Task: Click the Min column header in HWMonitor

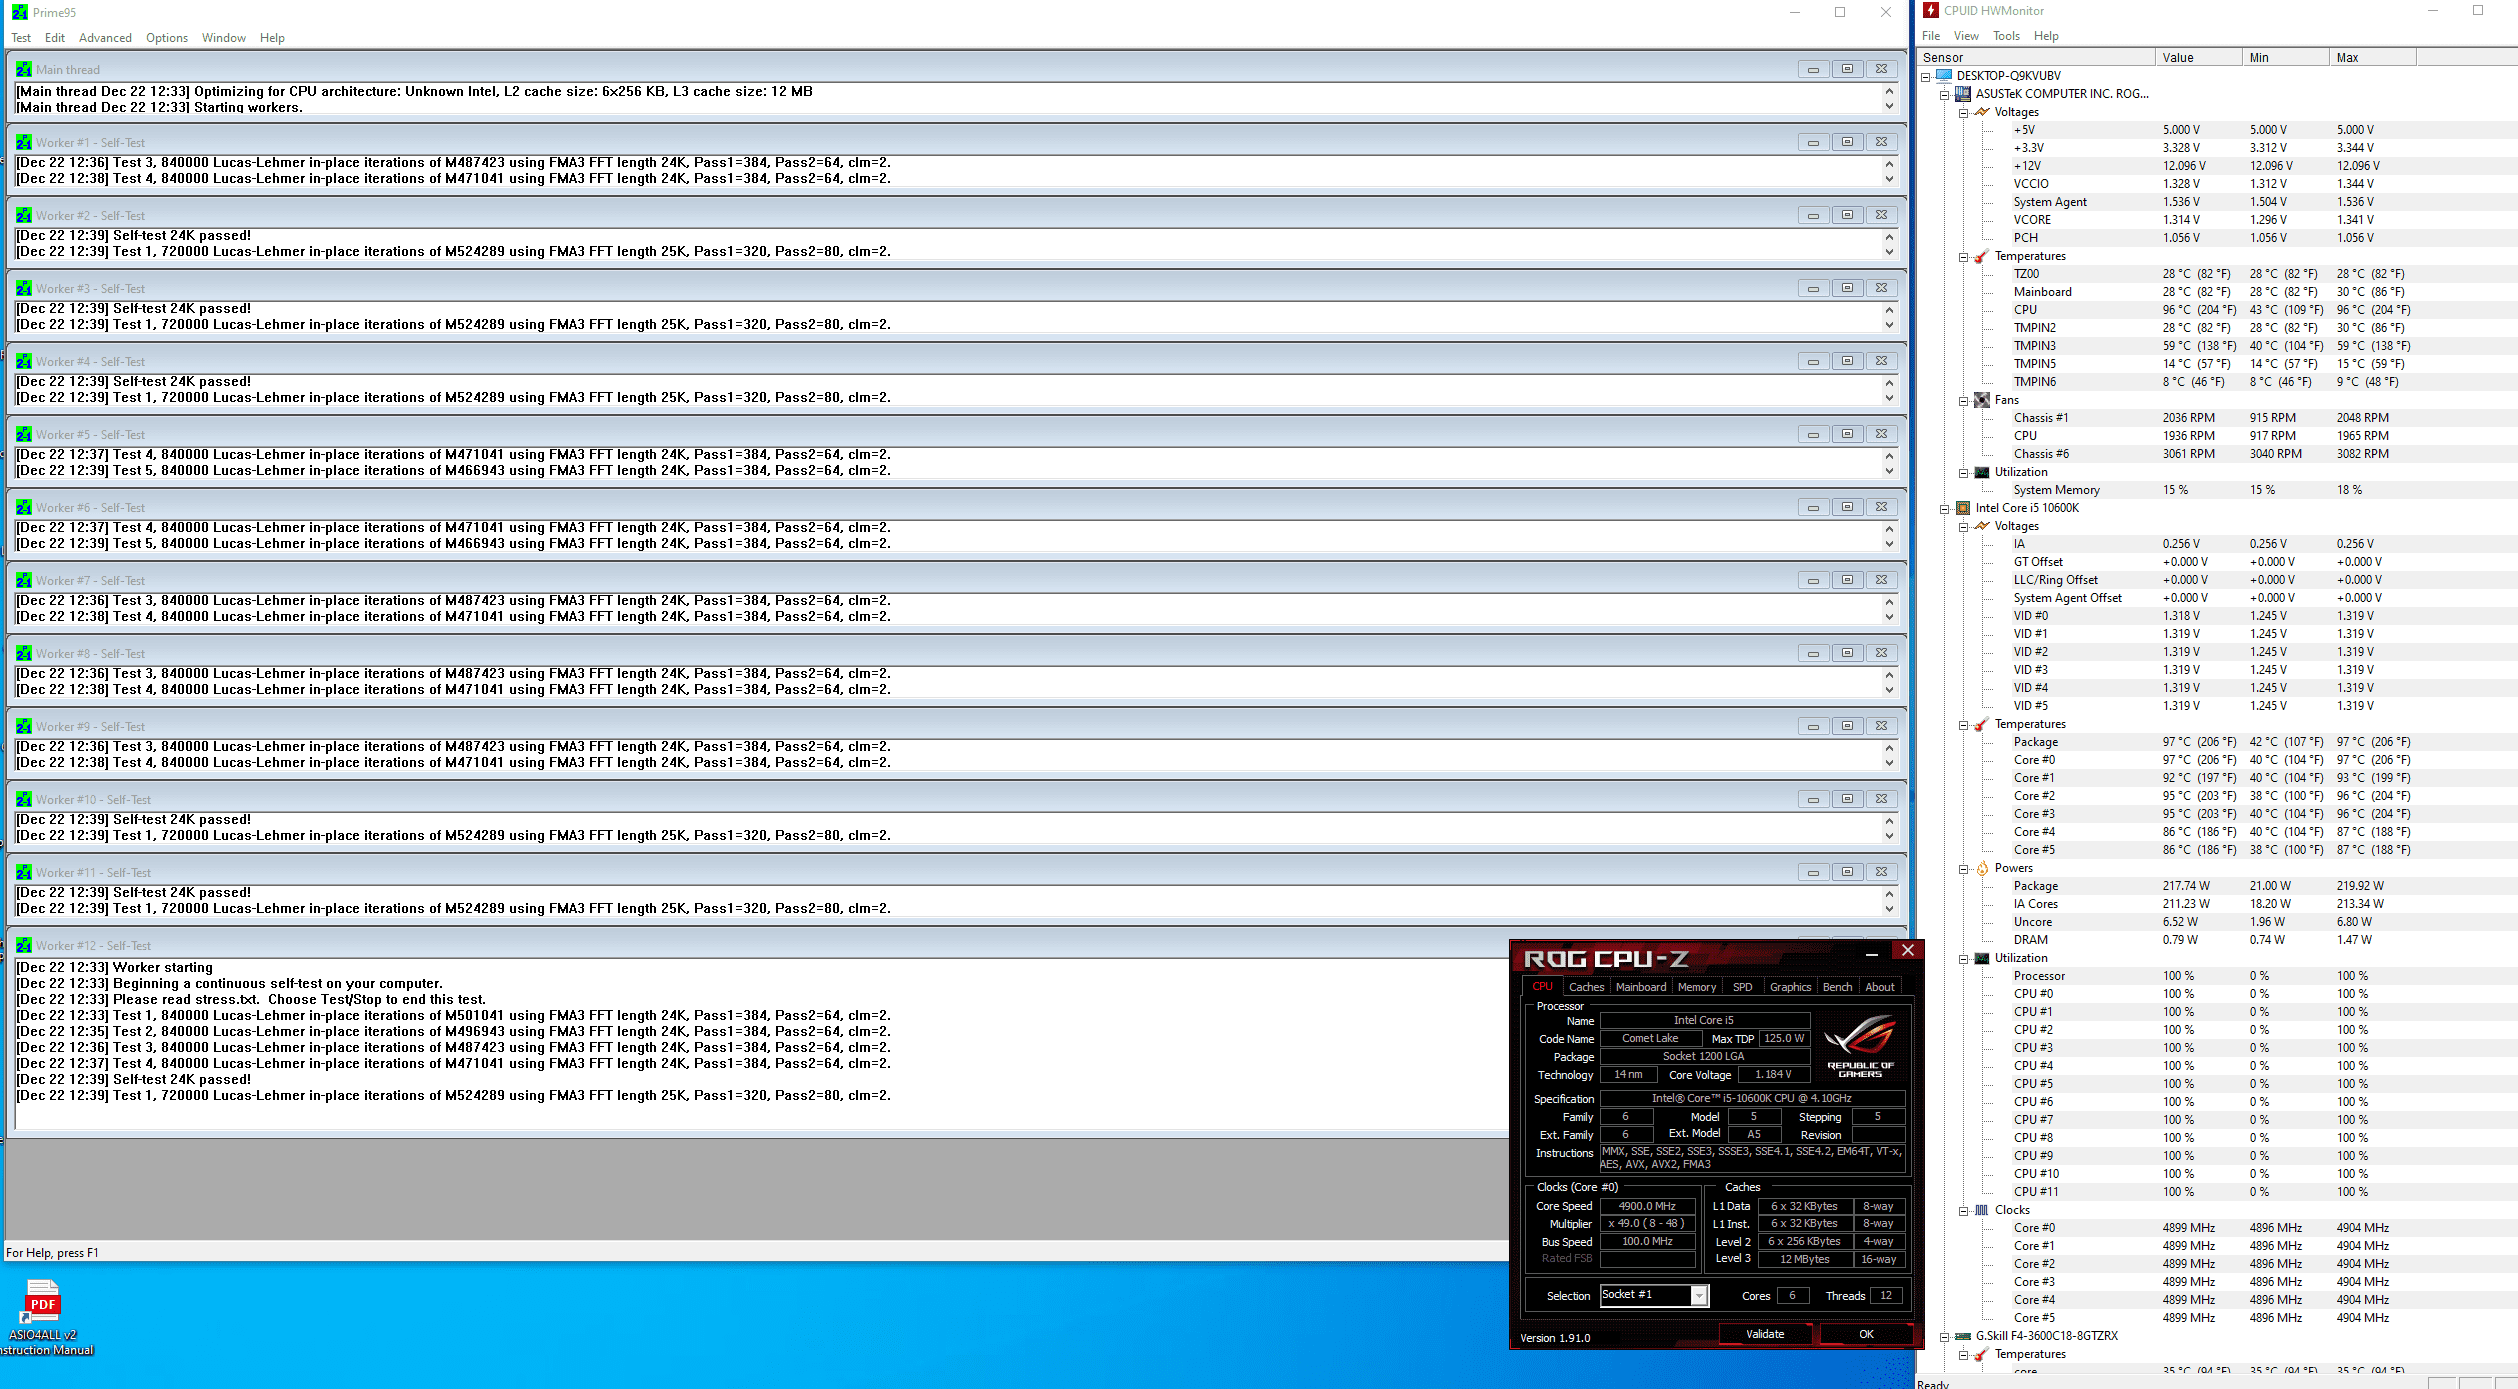Action: [2286, 57]
